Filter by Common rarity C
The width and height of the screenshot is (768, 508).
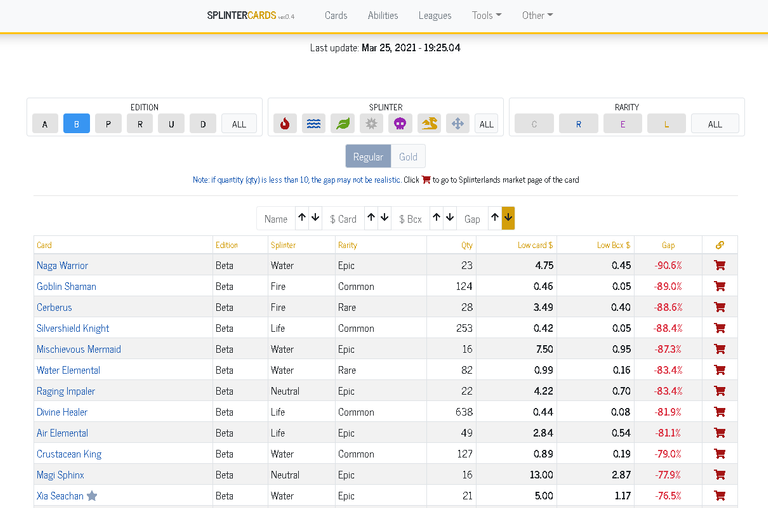534,124
